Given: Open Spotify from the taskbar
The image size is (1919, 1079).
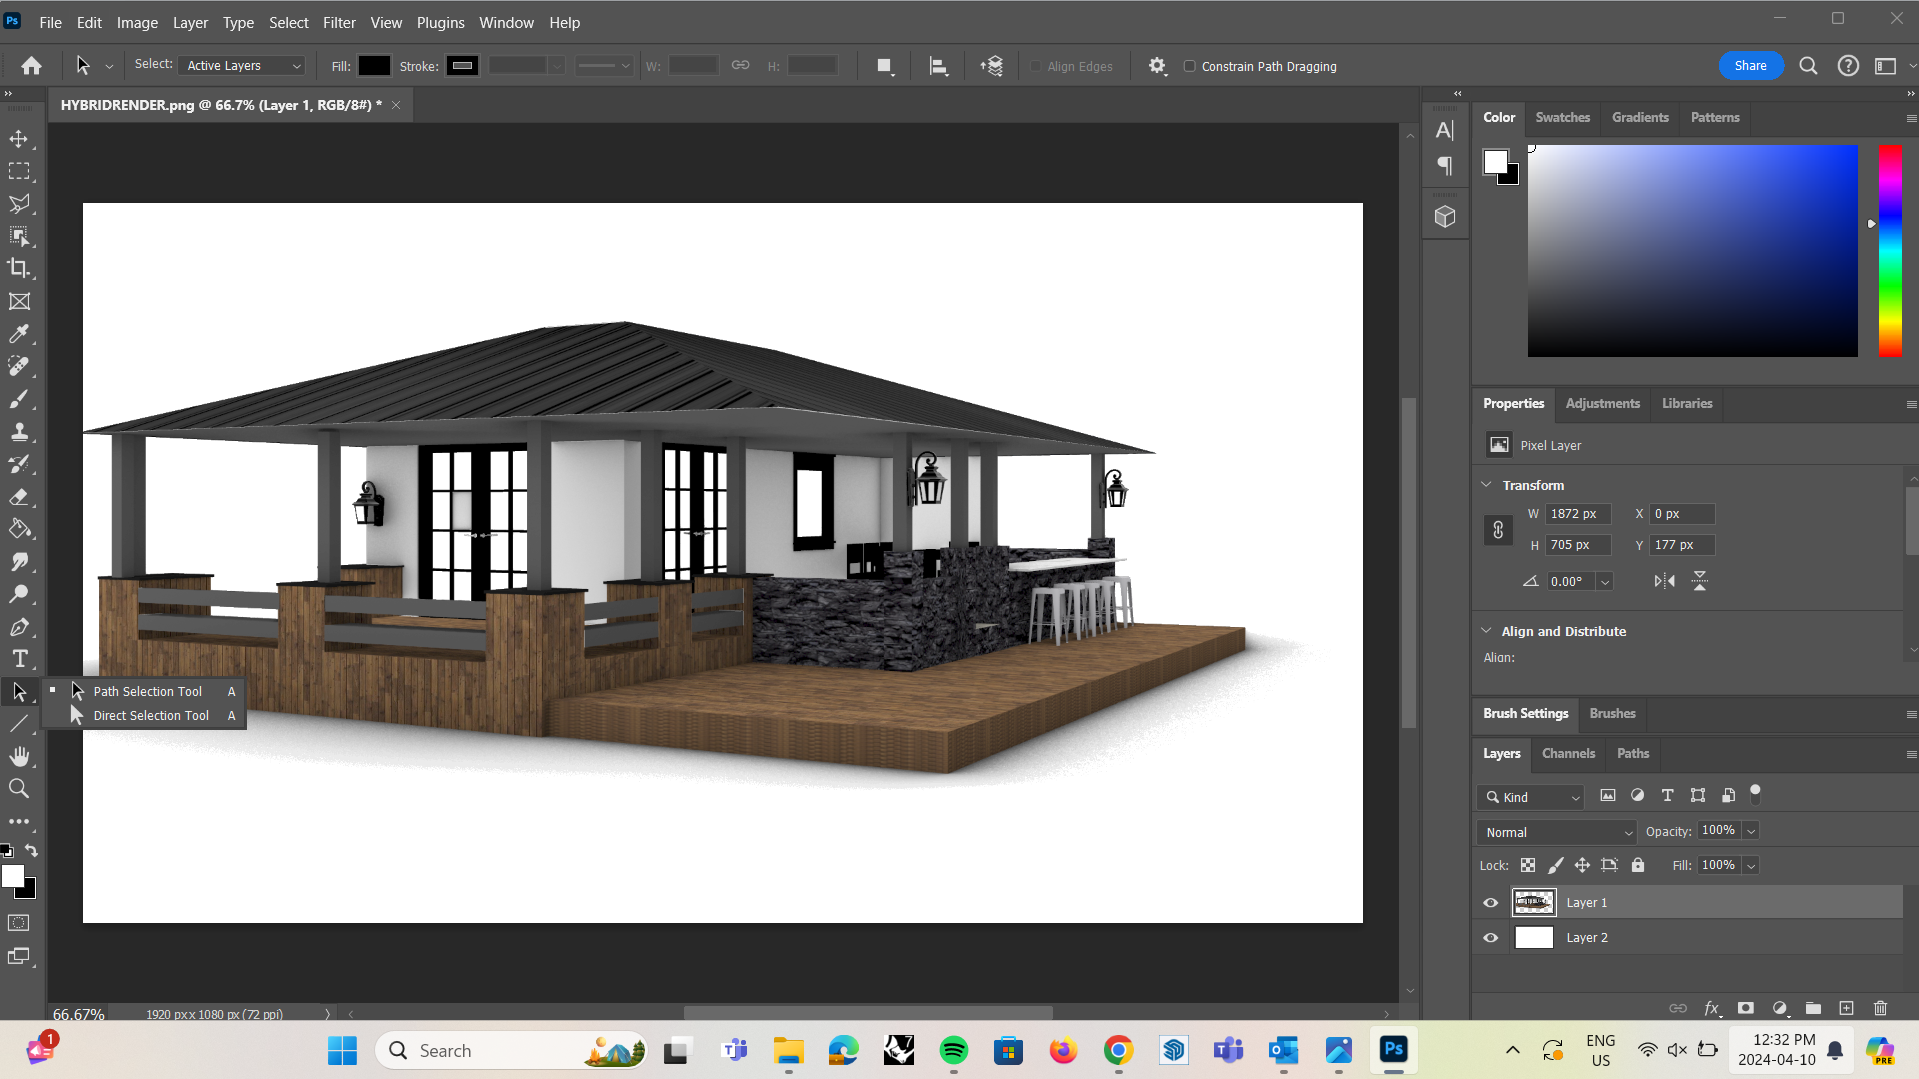Looking at the screenshot, I should (x=953, y=1050).
